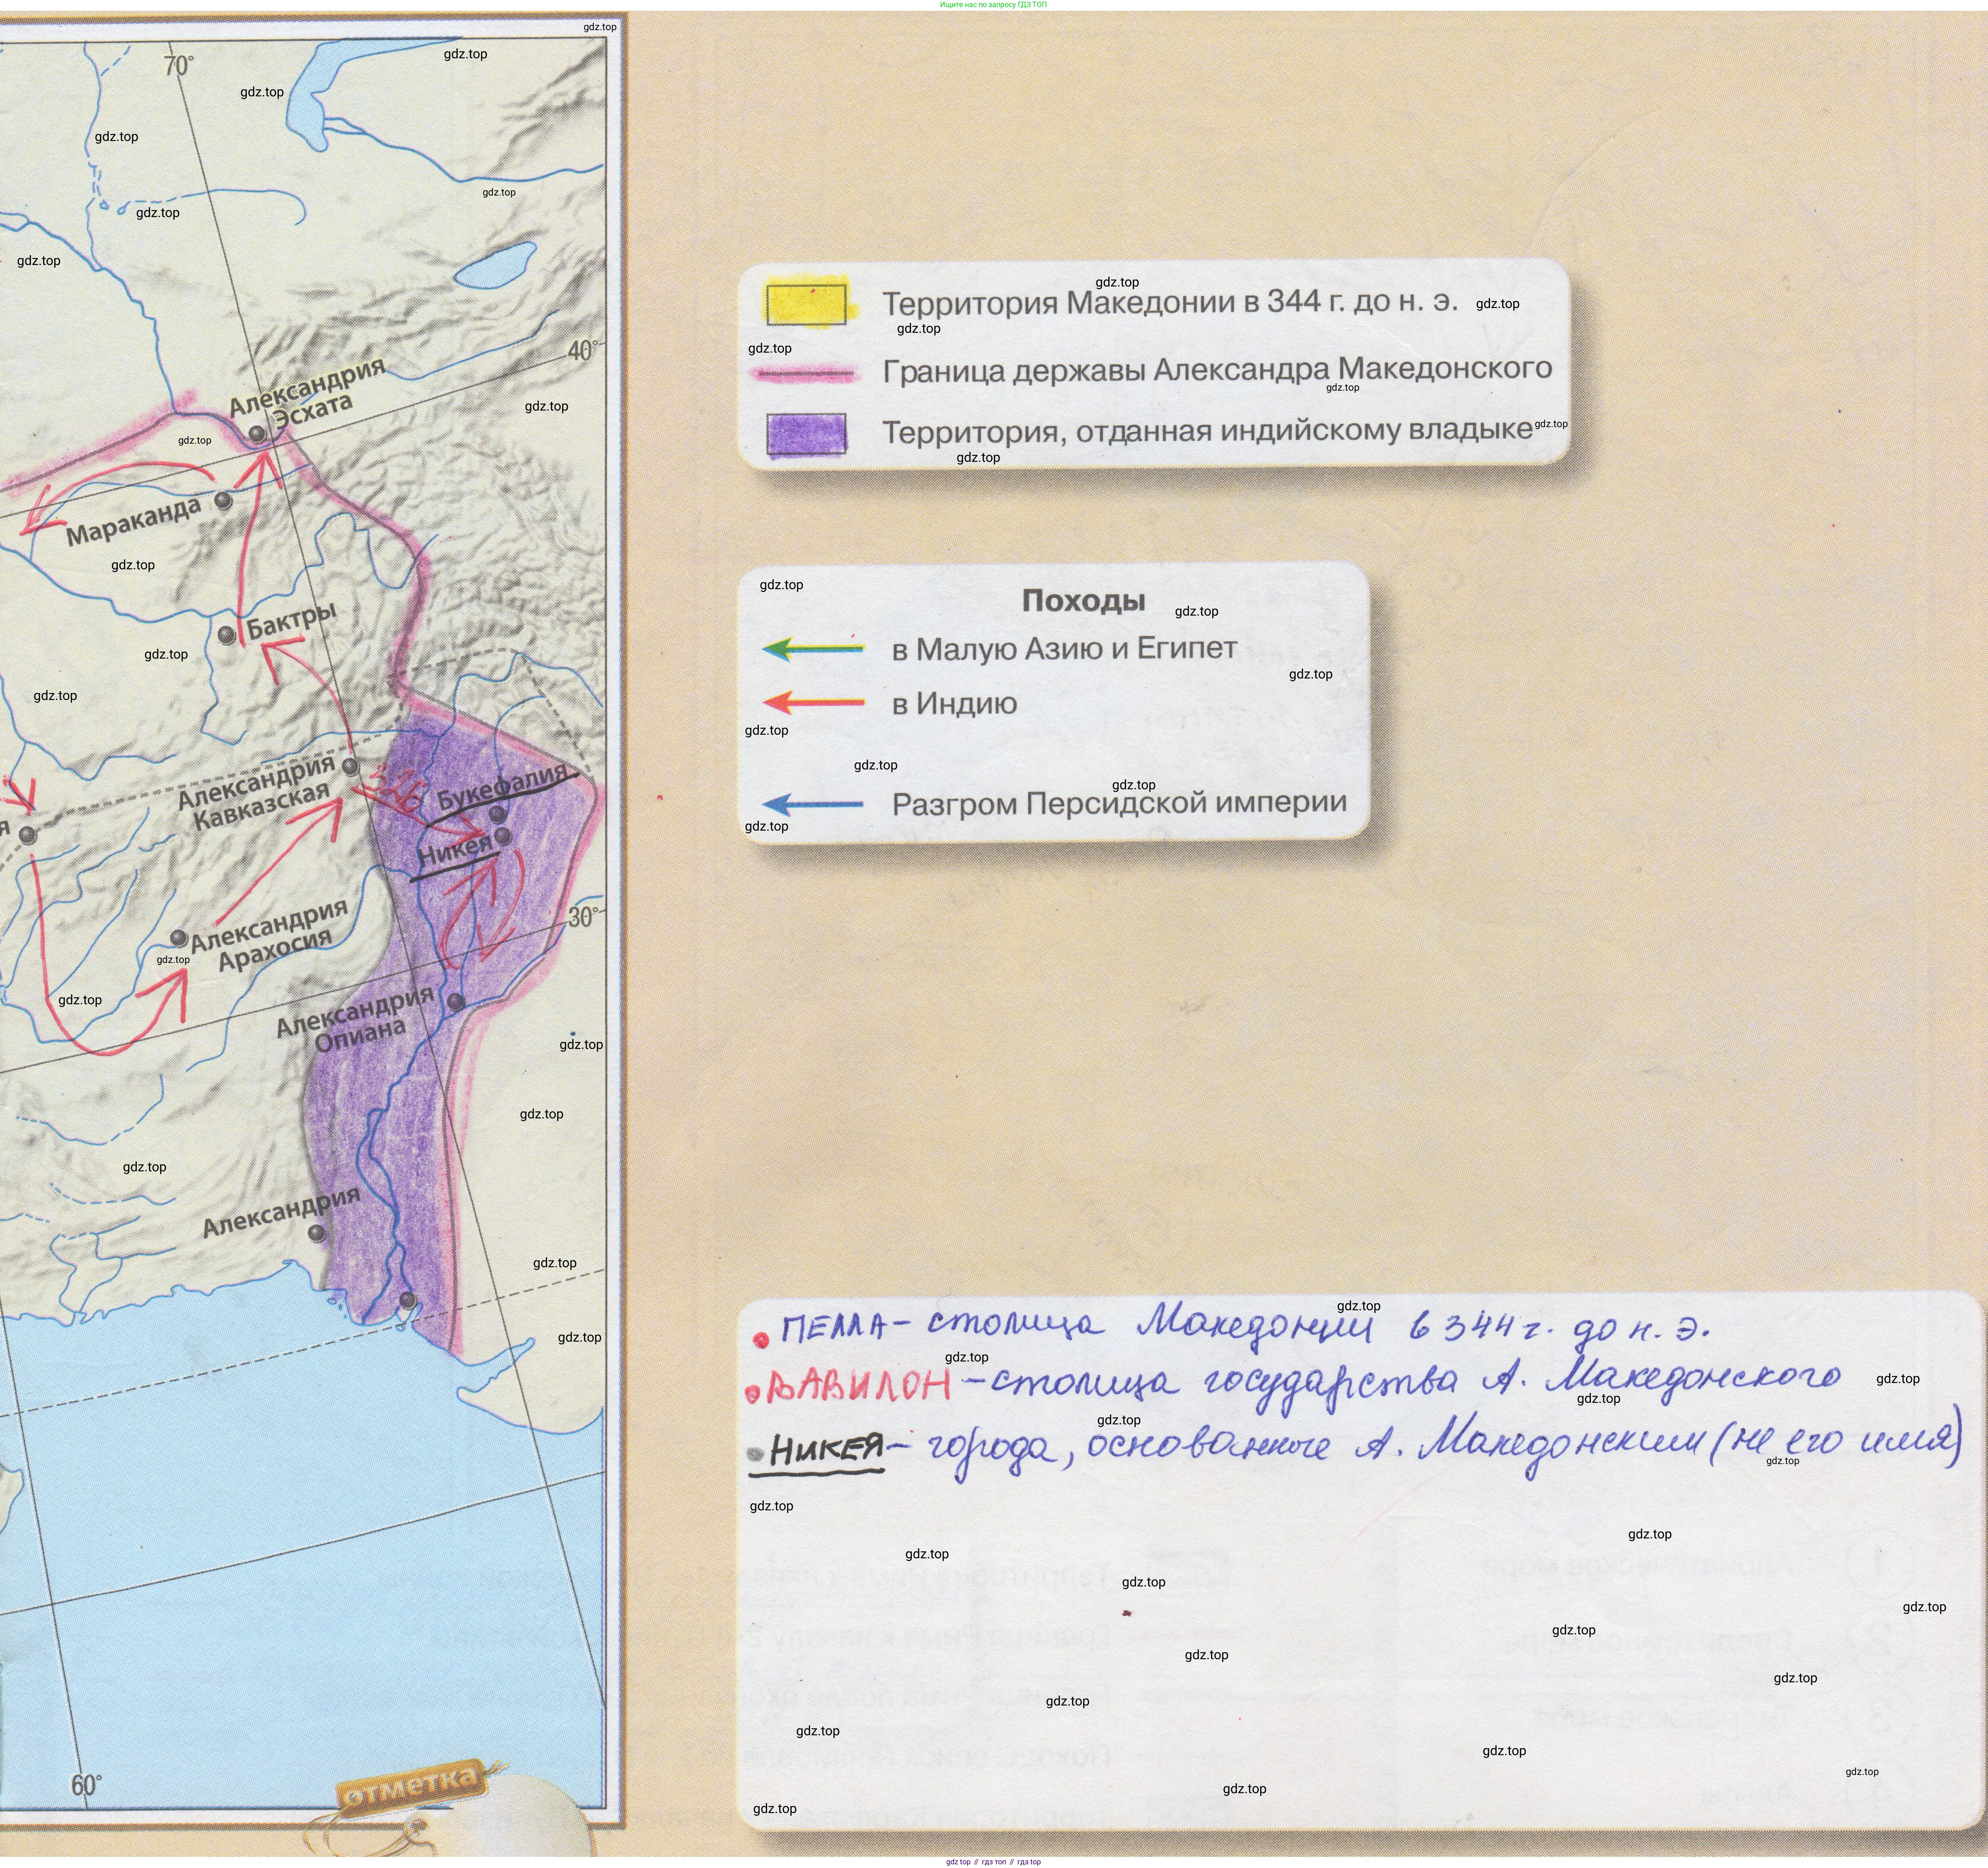
Task: Click the city dot of Александрия Опиана
Action: tap(456, 1001)
